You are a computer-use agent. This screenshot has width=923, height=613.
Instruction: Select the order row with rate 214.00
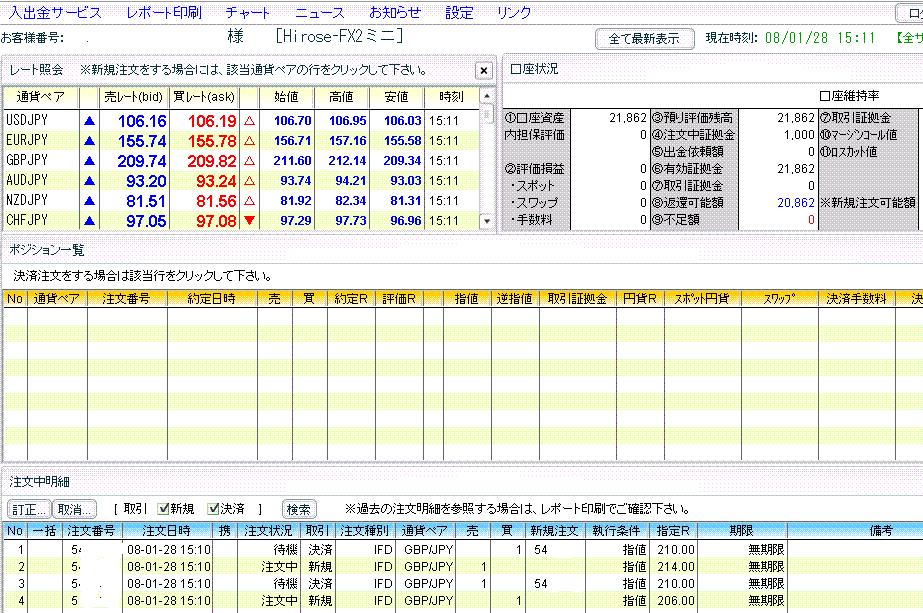click(463, 566)
